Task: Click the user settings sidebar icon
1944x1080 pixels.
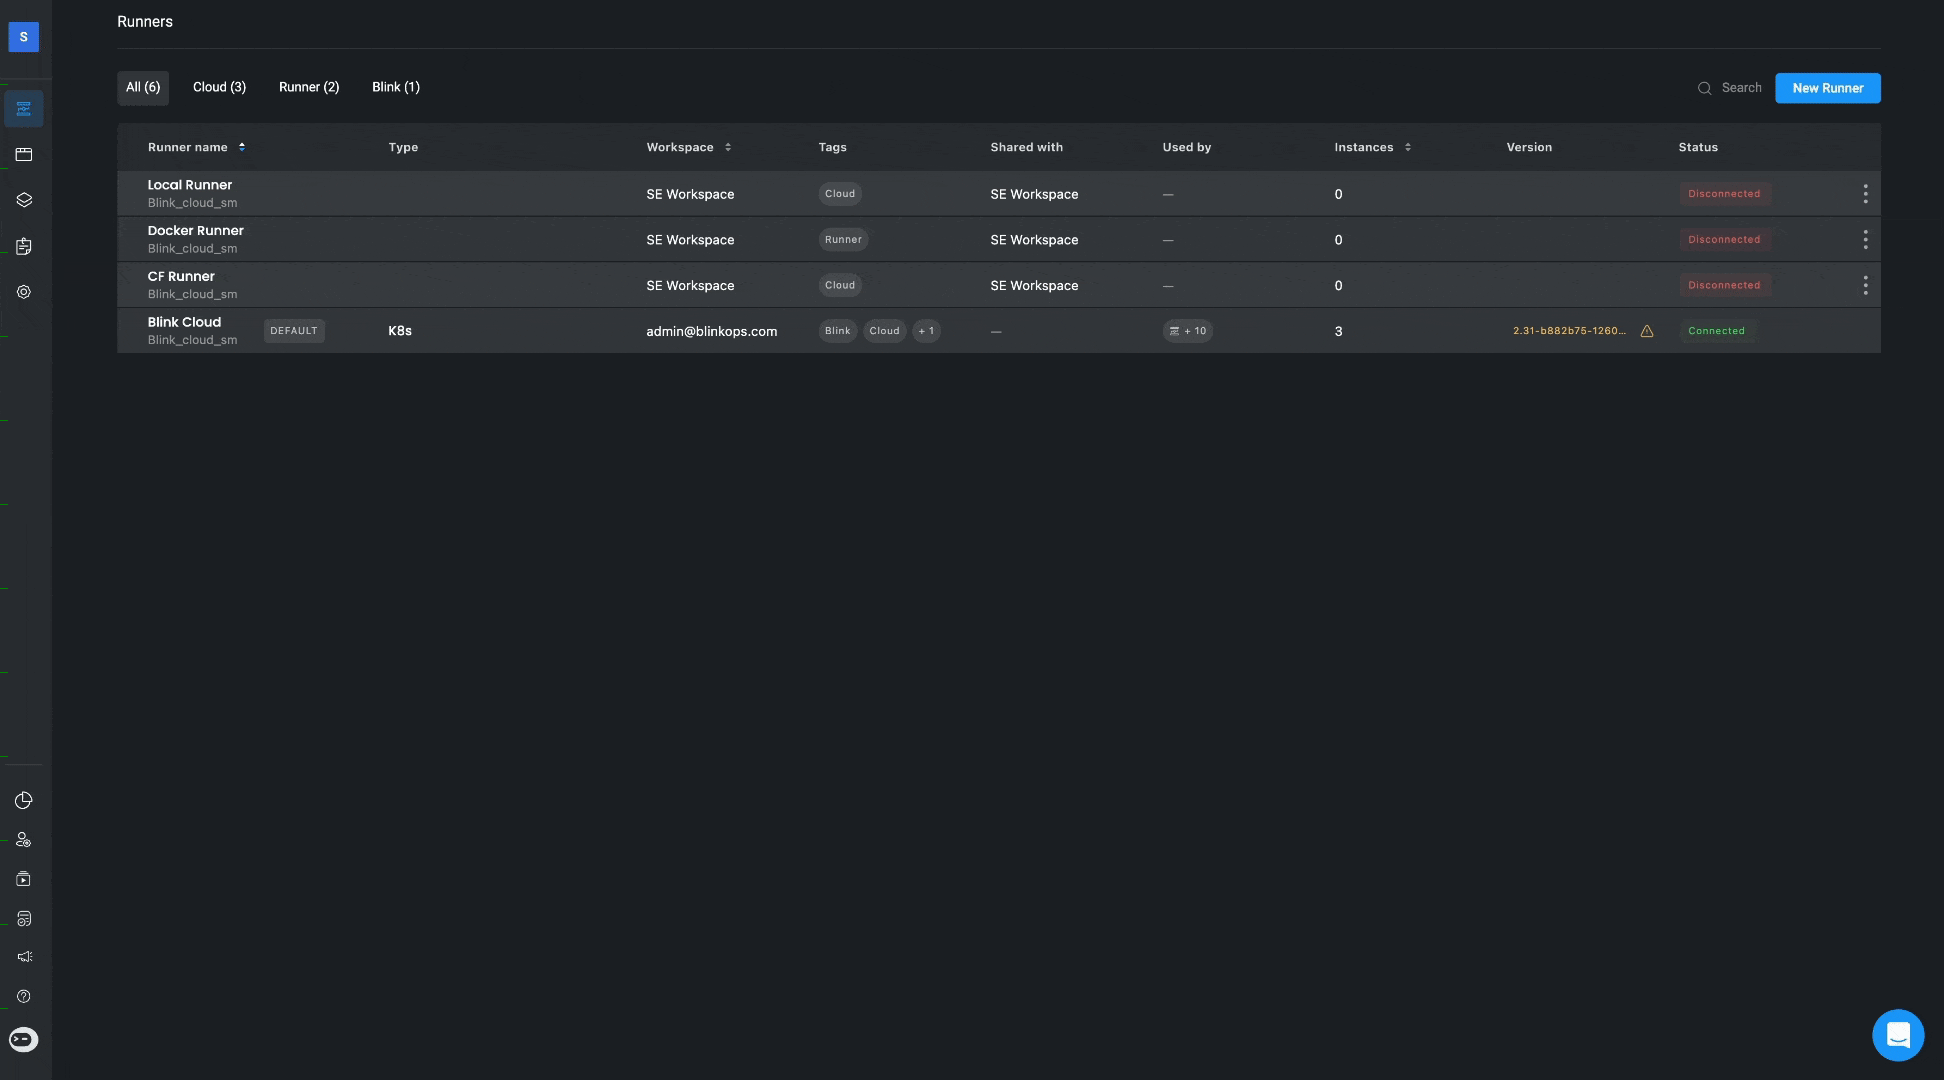Action: pyautogui.click(x=24, y=840)
